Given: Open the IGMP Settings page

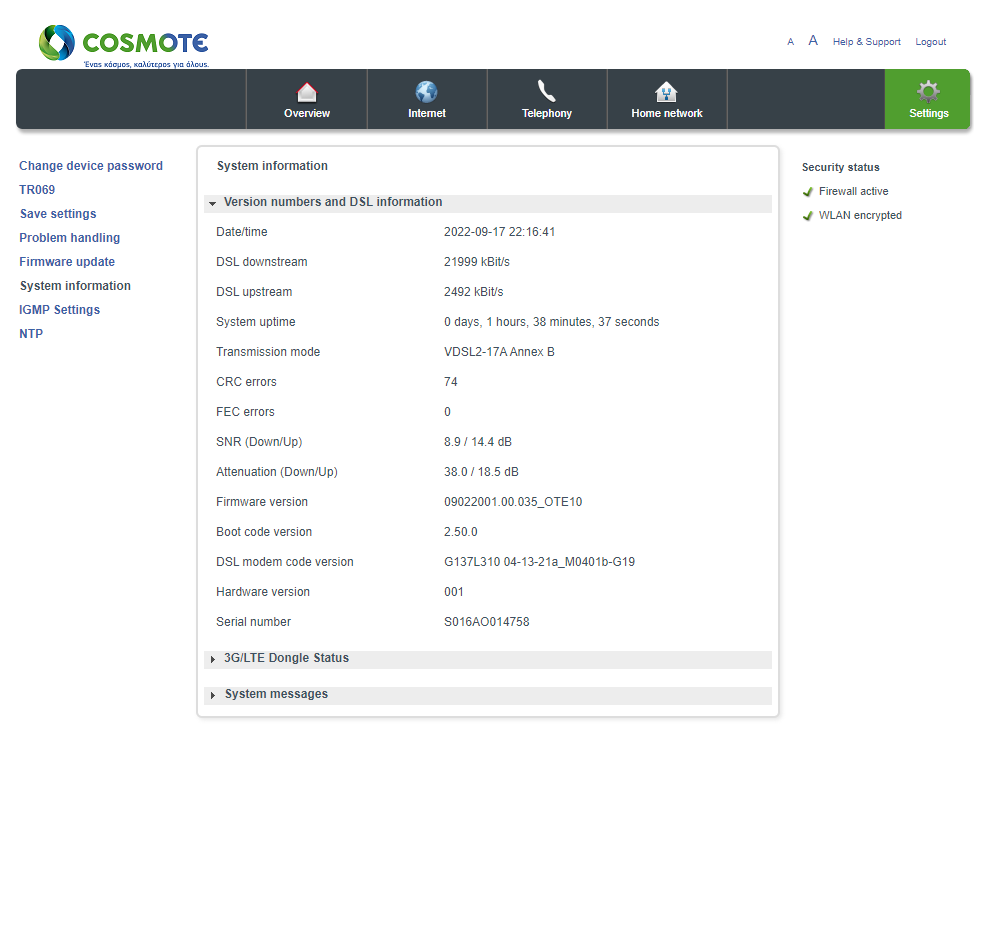Looking at the screenshot, I should (59, 310).
